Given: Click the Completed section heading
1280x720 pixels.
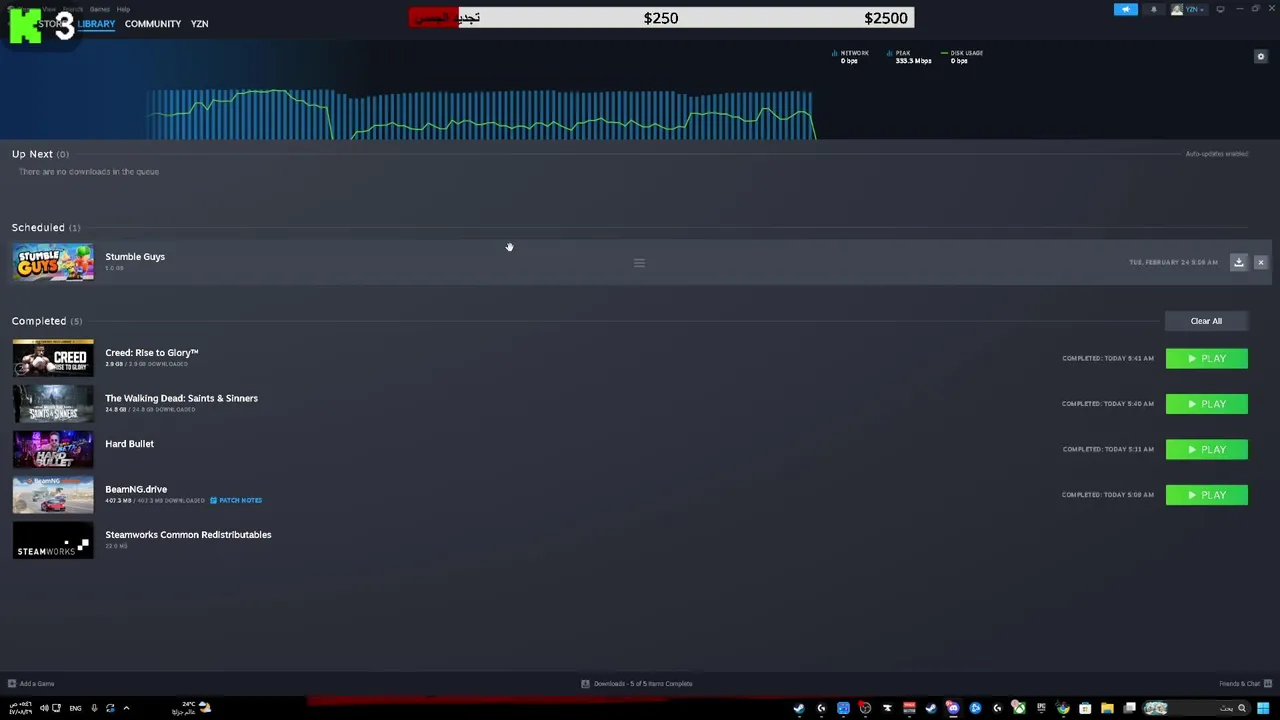Looking at the screenshot, I should 47,321.
